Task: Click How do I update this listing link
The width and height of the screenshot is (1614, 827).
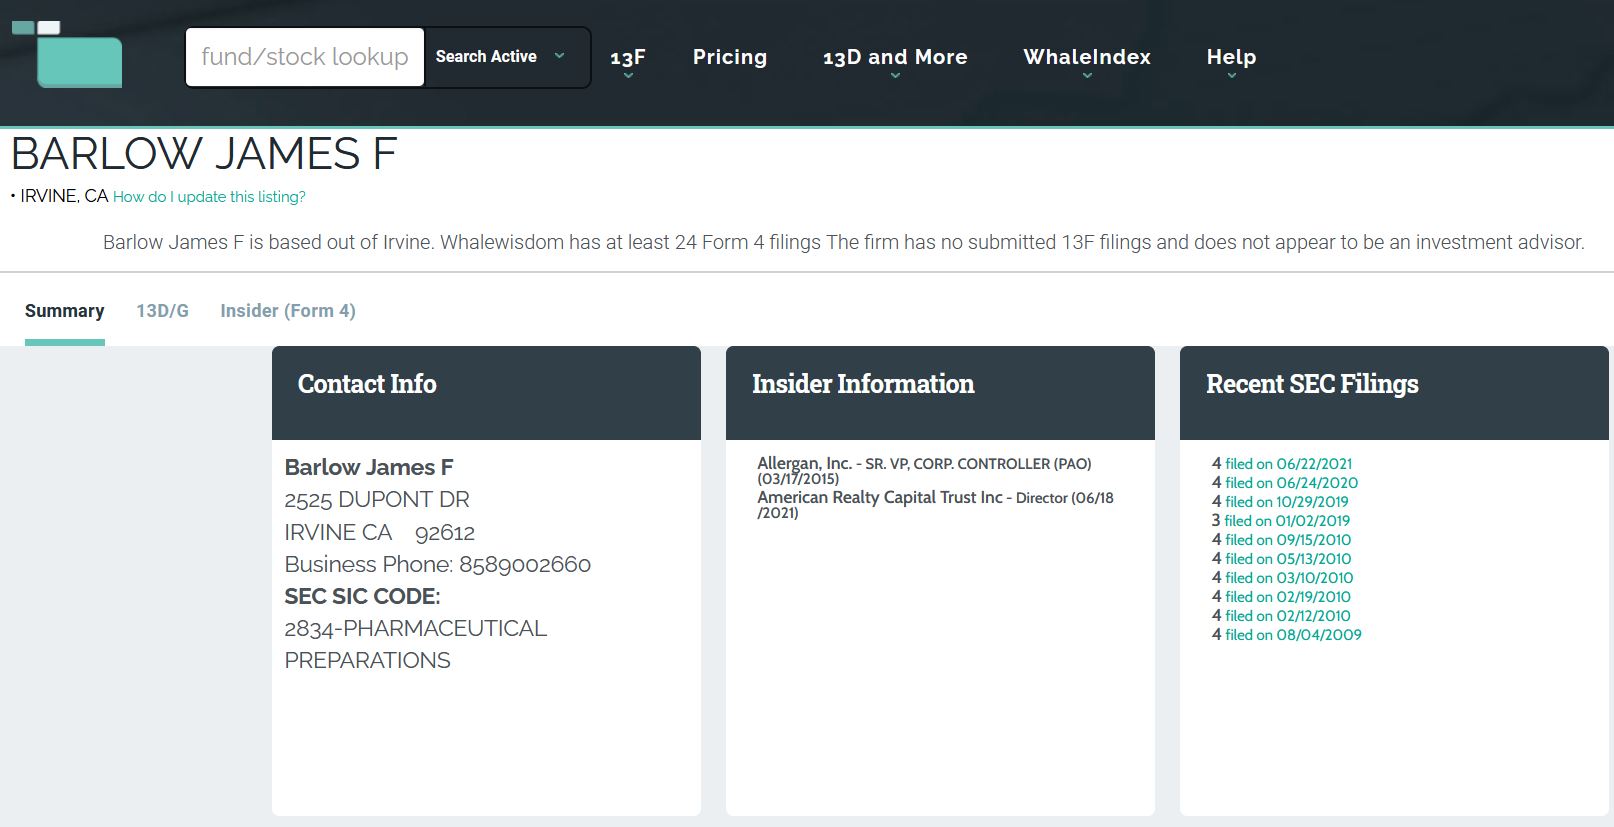Action: (x=209, y=197)
